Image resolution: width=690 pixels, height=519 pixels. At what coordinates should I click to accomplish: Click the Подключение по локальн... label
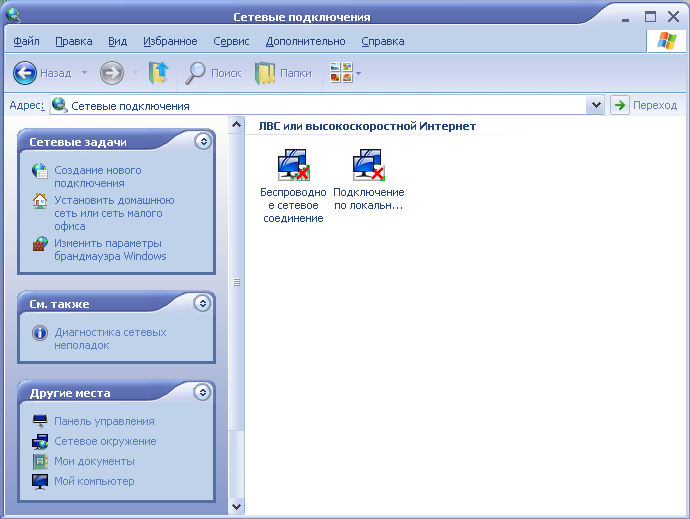click(369, 199)
